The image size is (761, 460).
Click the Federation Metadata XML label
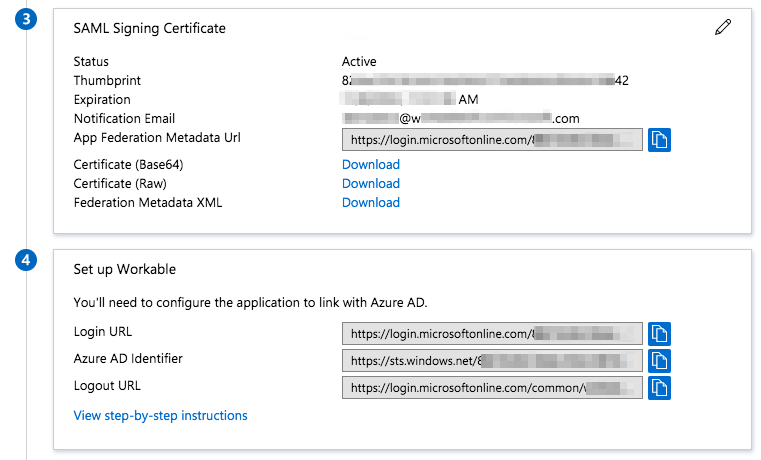[148, 202]
